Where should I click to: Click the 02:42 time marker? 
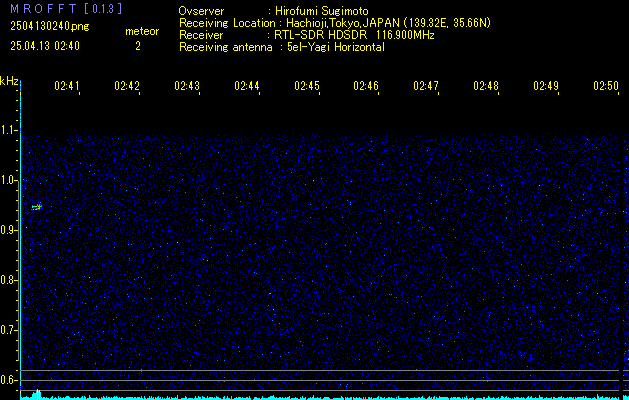127,86
